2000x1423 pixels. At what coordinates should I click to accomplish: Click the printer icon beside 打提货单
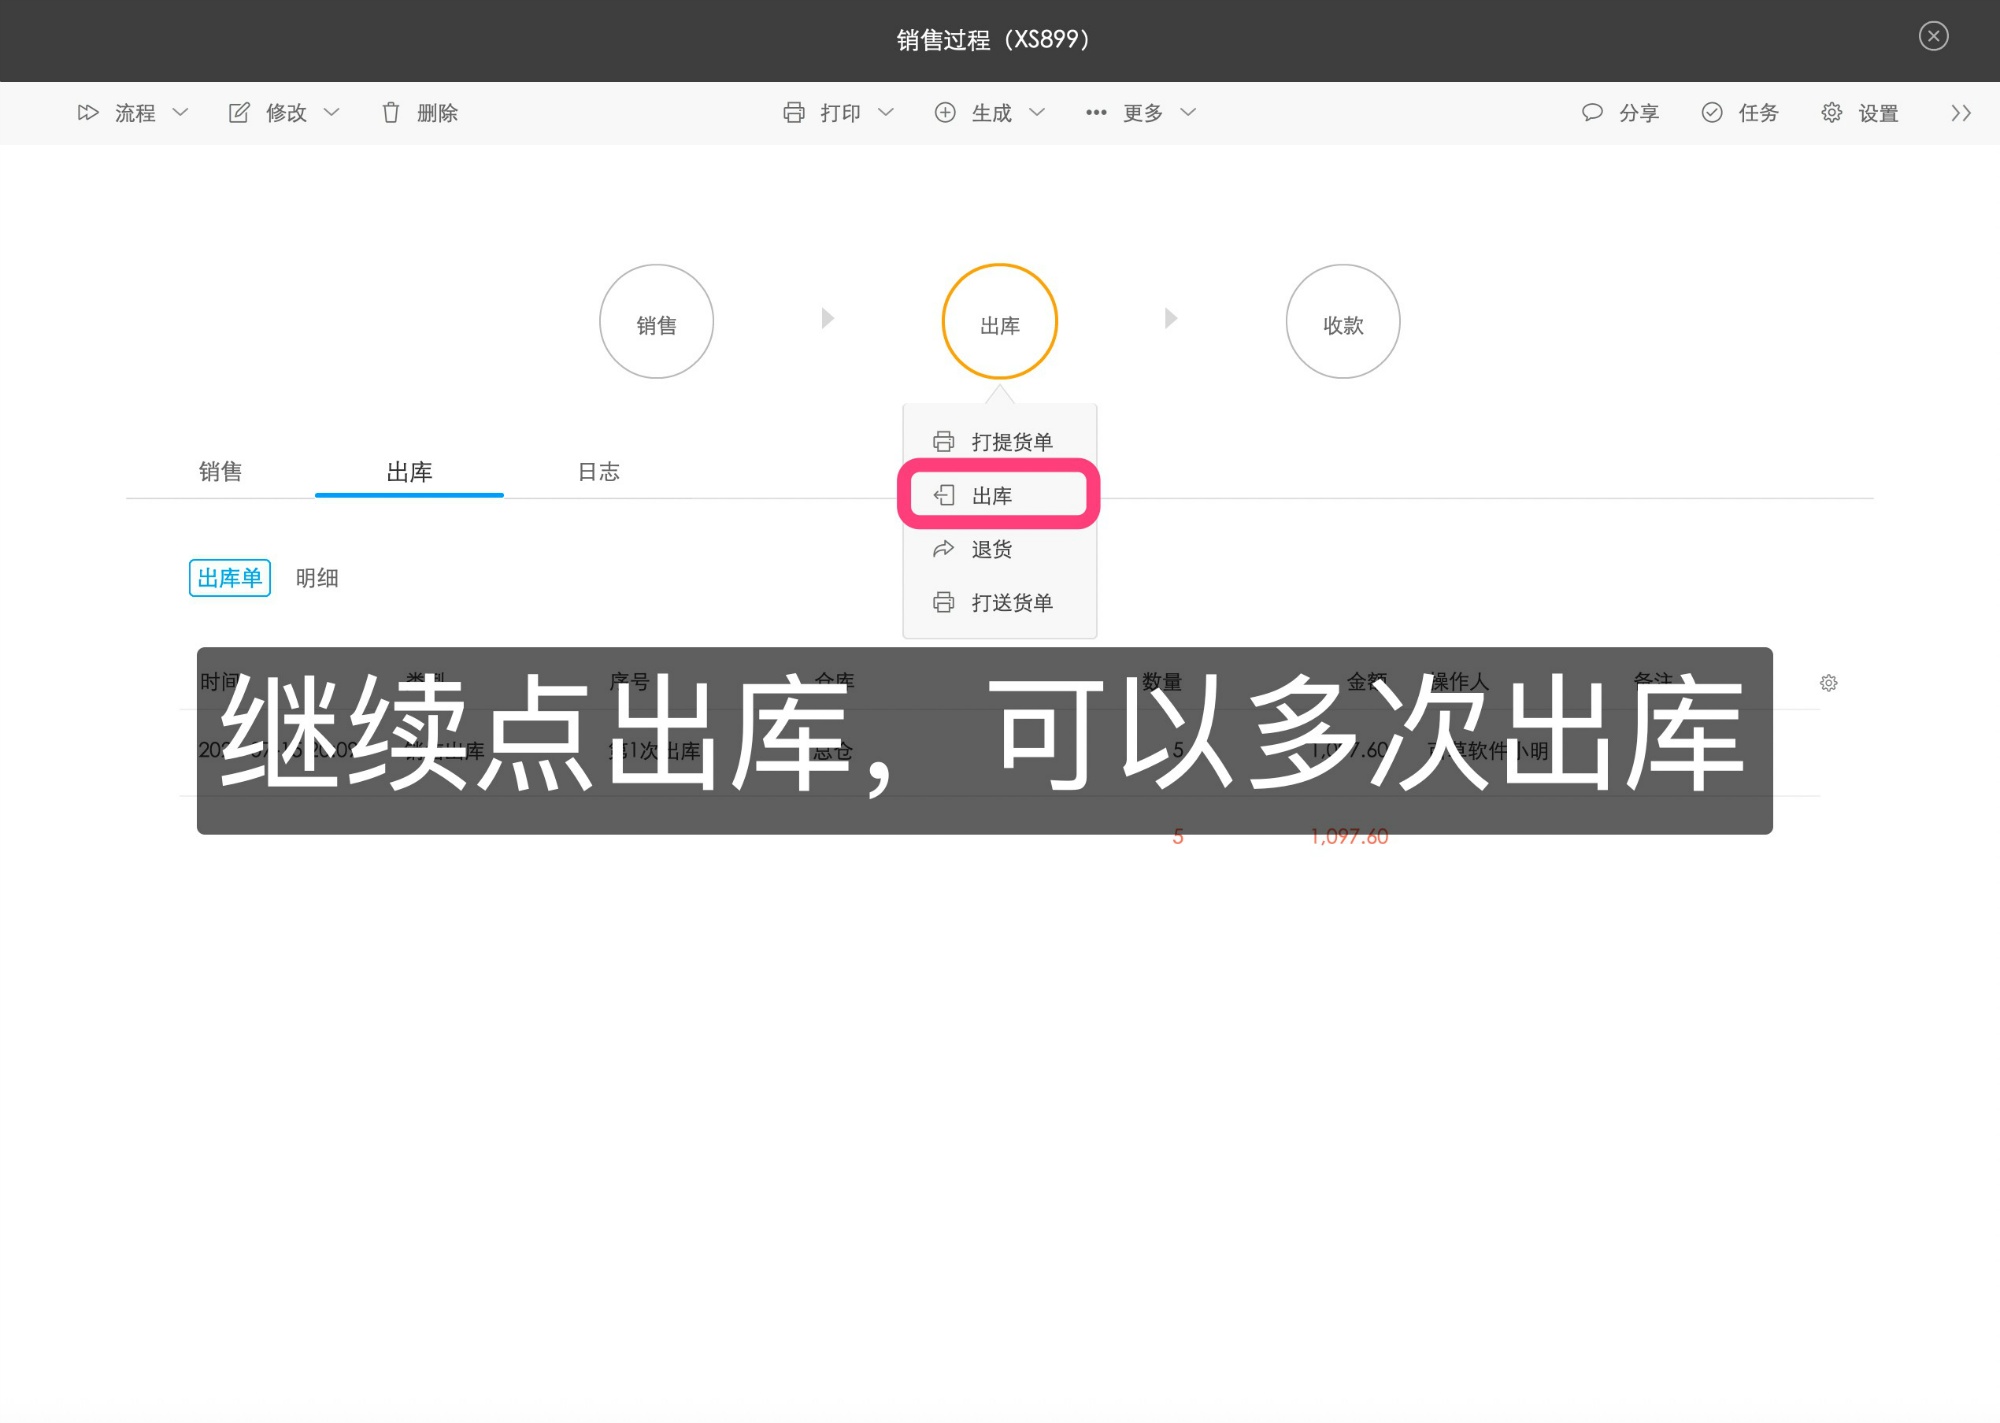coord(943,442)
